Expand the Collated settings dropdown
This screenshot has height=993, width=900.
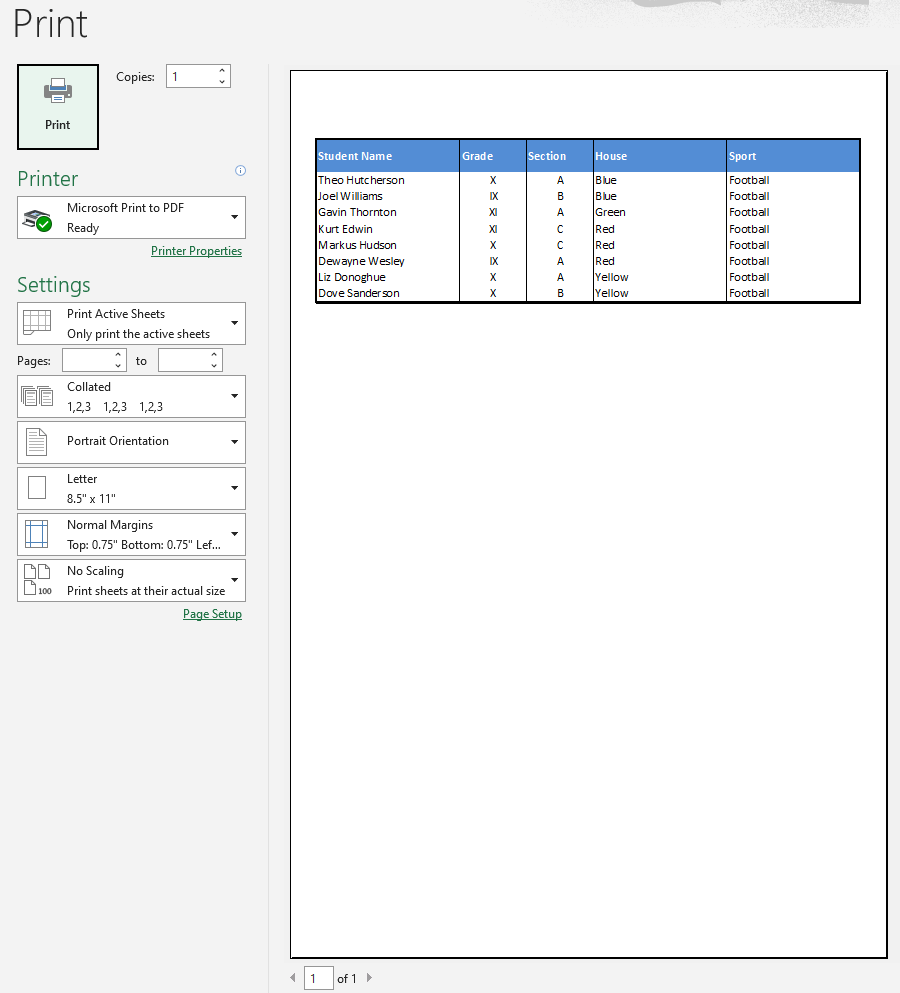pos(236,395)
